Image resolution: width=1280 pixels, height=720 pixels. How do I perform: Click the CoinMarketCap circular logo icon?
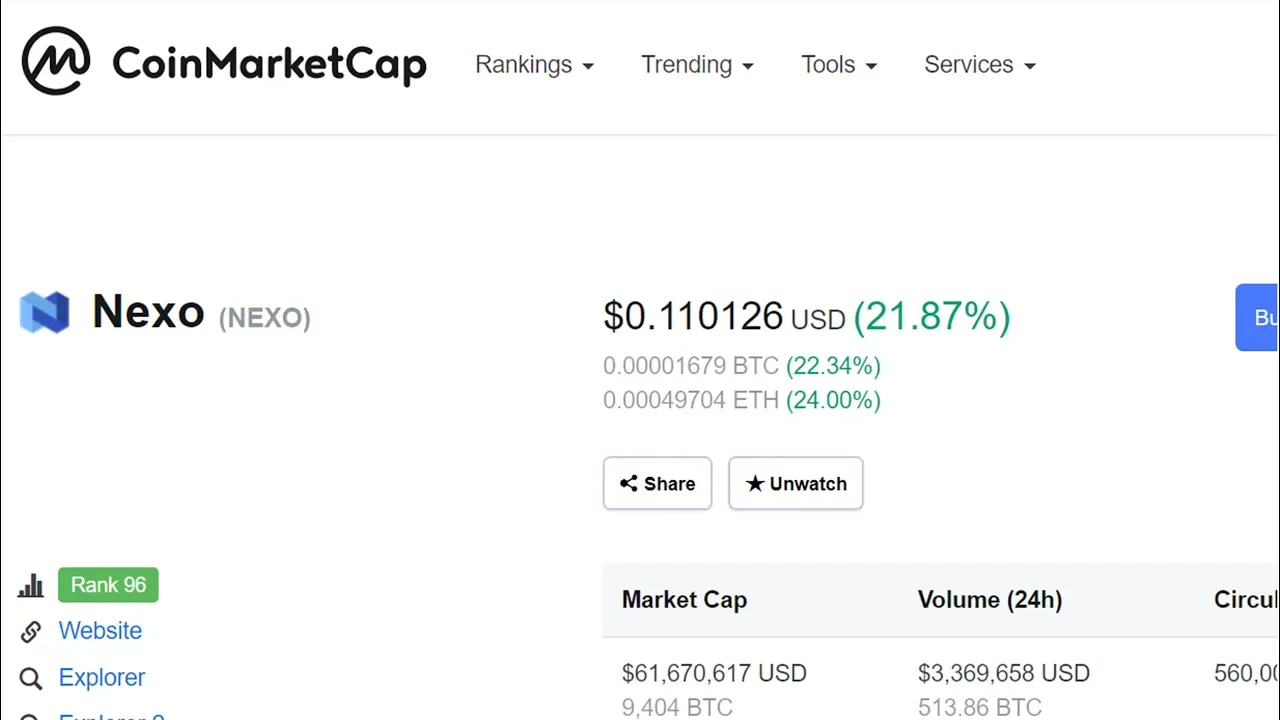click(56, 62)
